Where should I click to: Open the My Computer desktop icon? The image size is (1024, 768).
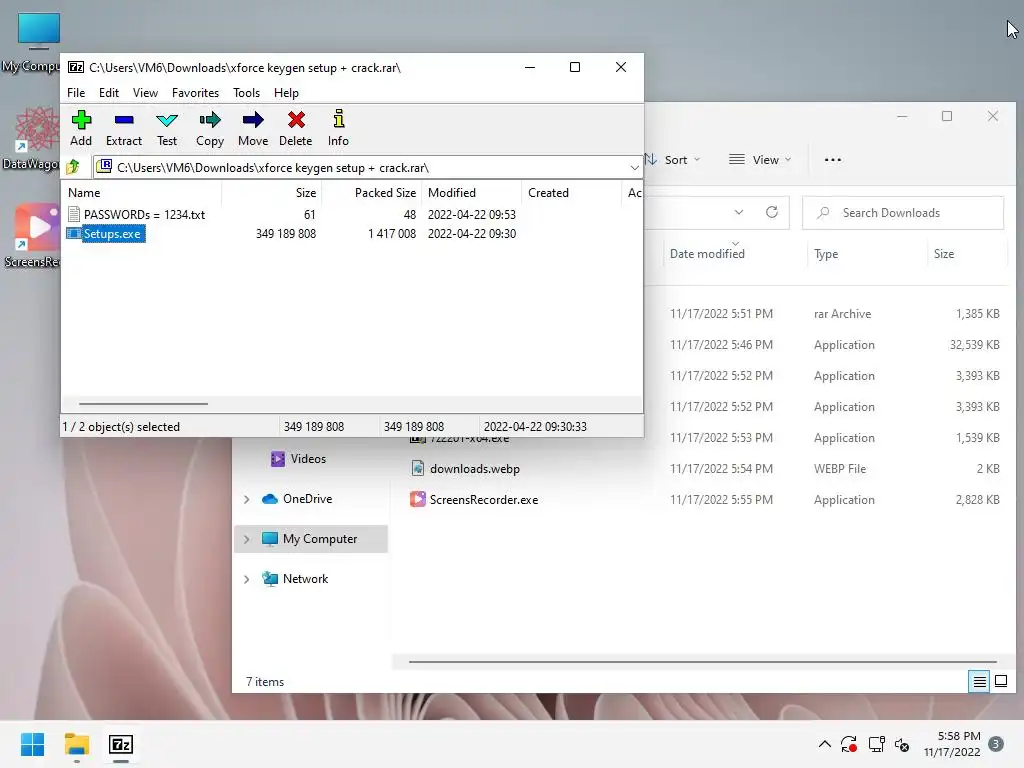point(31,42)
